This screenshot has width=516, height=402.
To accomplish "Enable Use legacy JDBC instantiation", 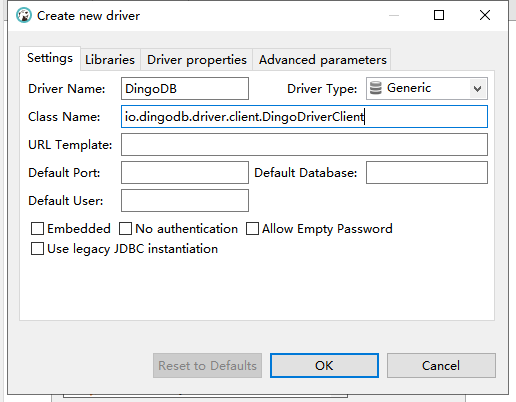I will pos(37,249).
